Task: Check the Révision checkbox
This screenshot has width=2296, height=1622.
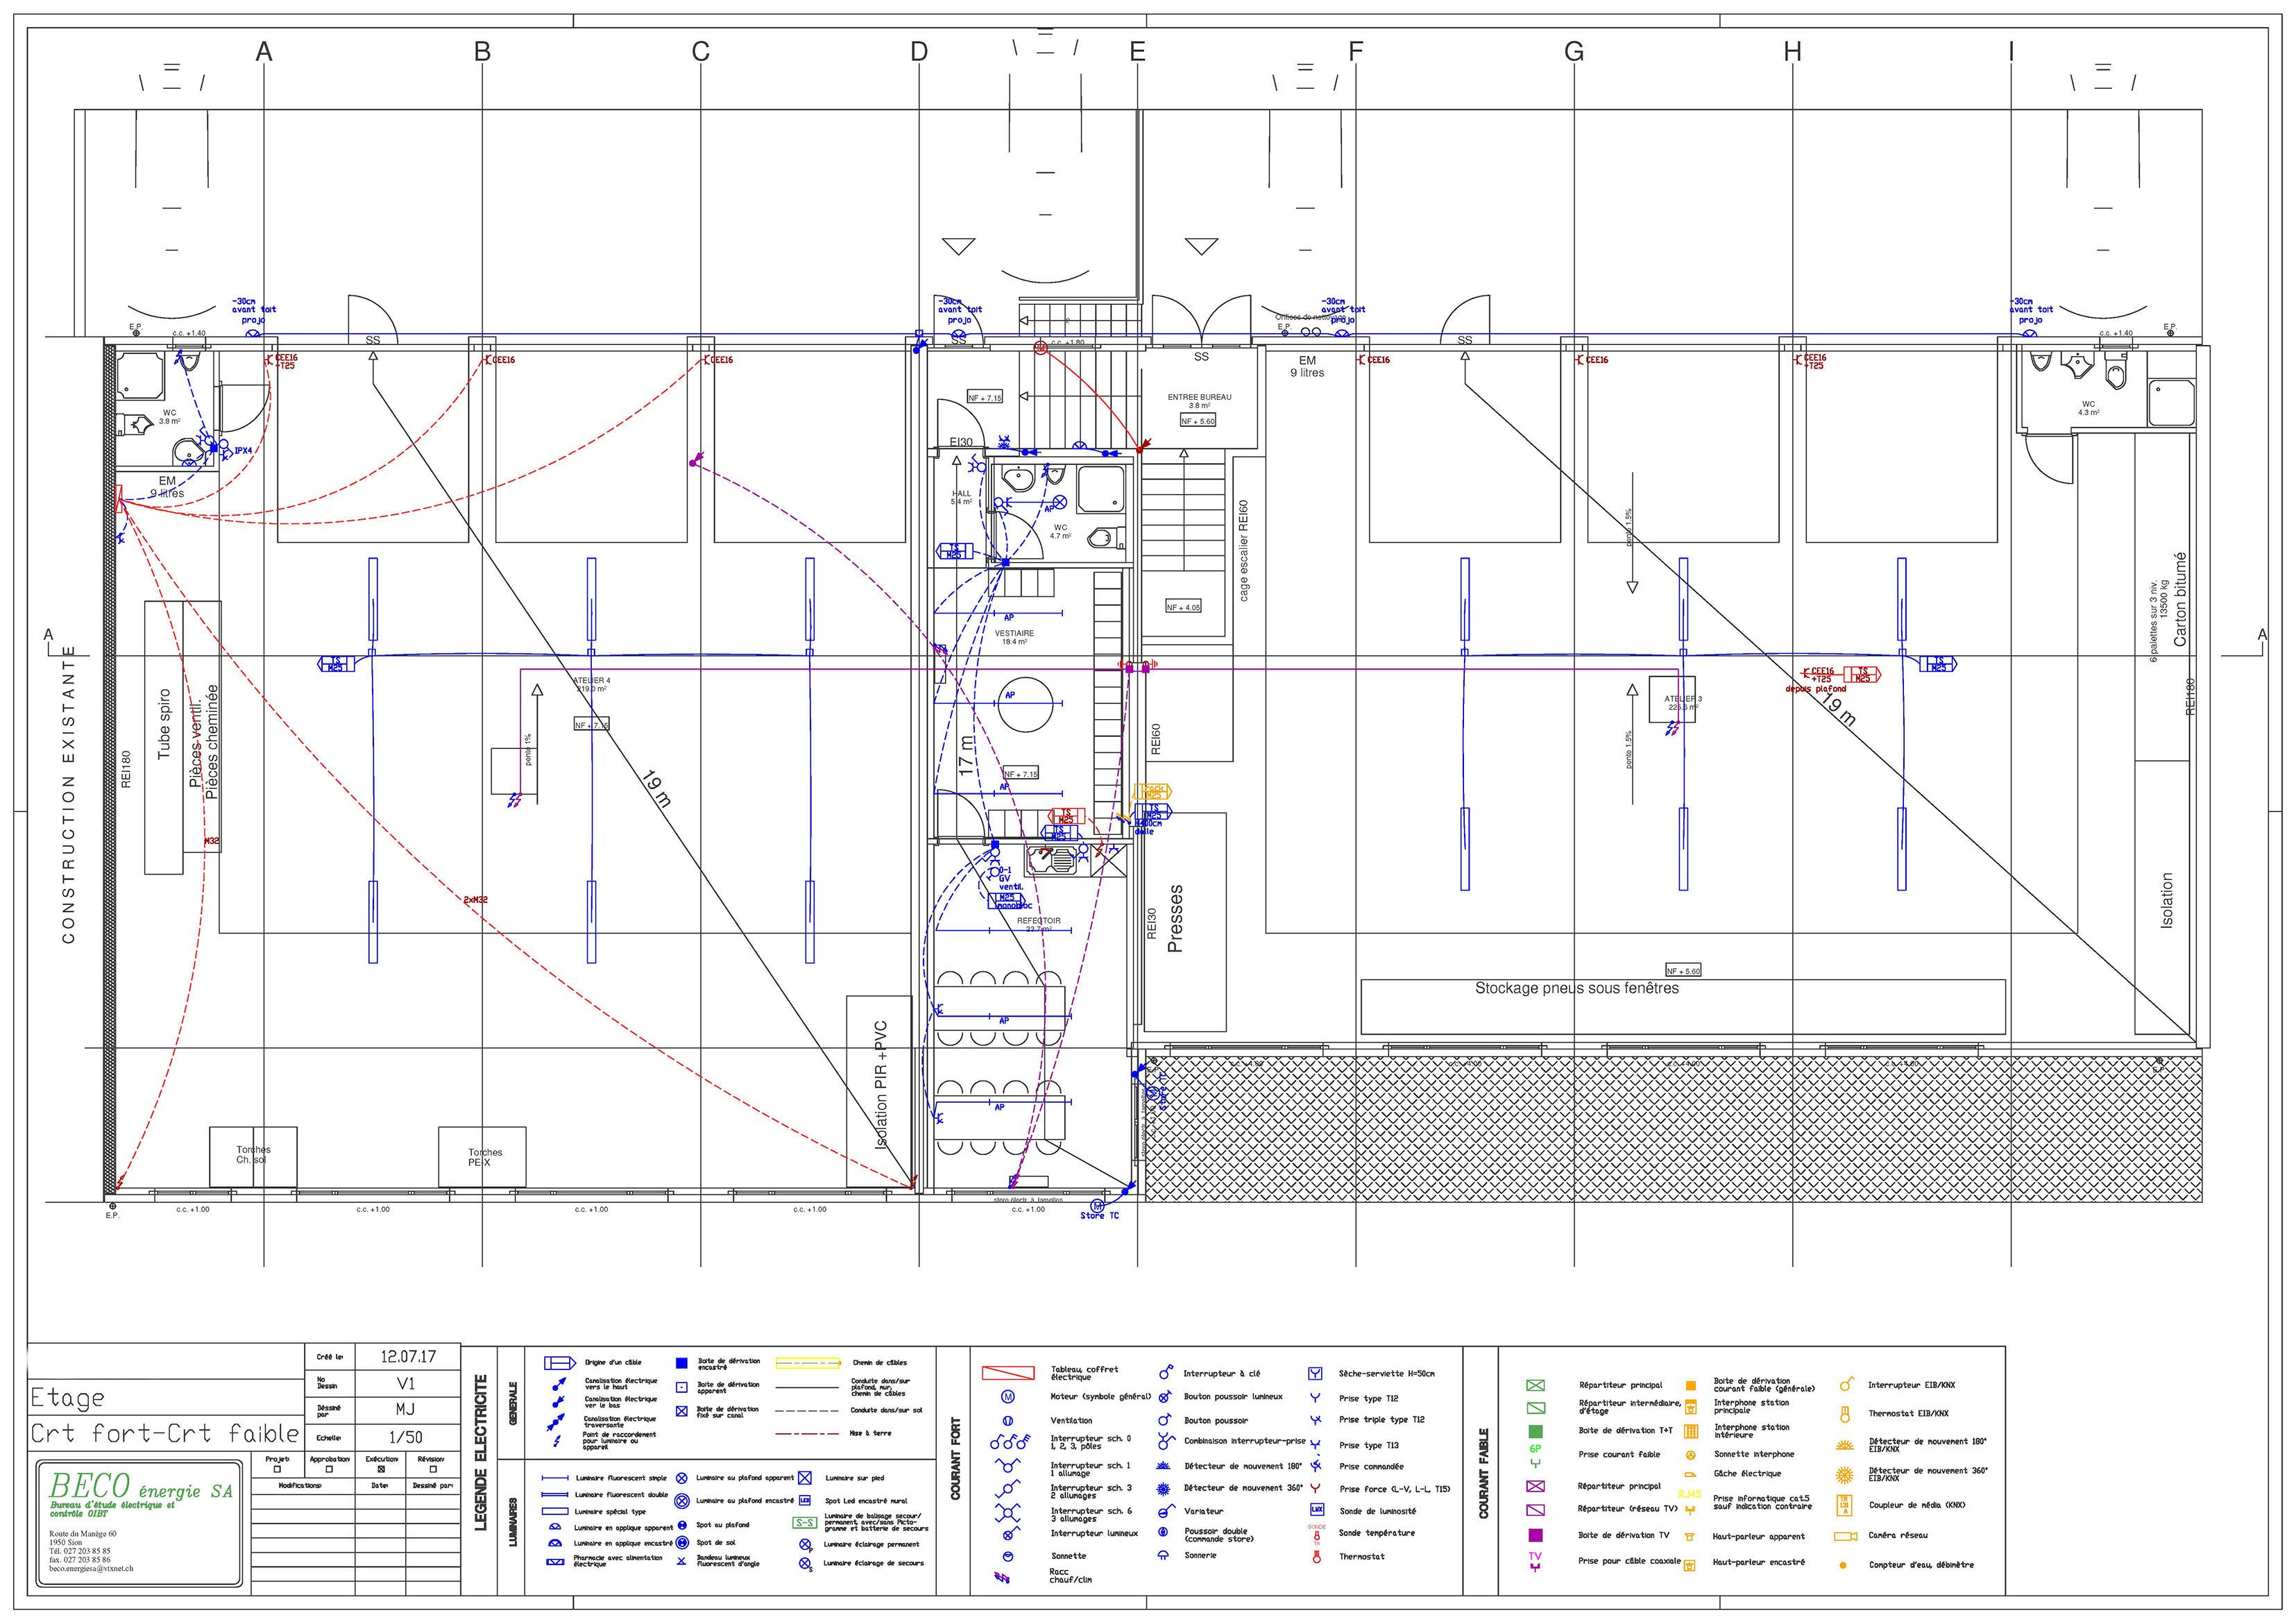Action: tap(433, 1469)
